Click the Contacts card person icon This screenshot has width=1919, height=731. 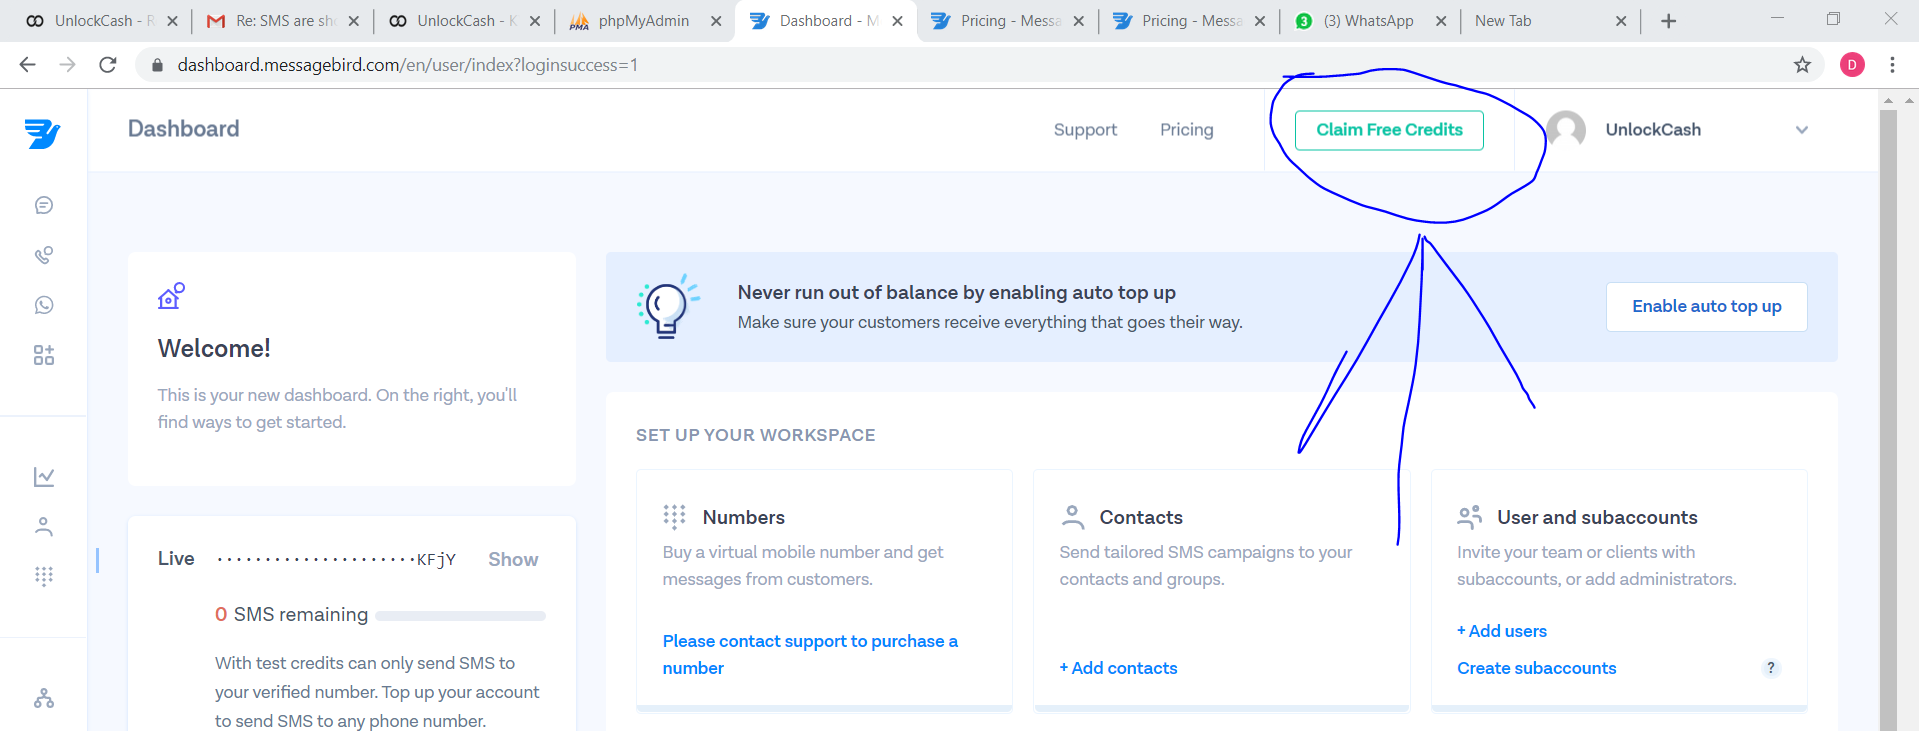click(x=1072, y=517)
